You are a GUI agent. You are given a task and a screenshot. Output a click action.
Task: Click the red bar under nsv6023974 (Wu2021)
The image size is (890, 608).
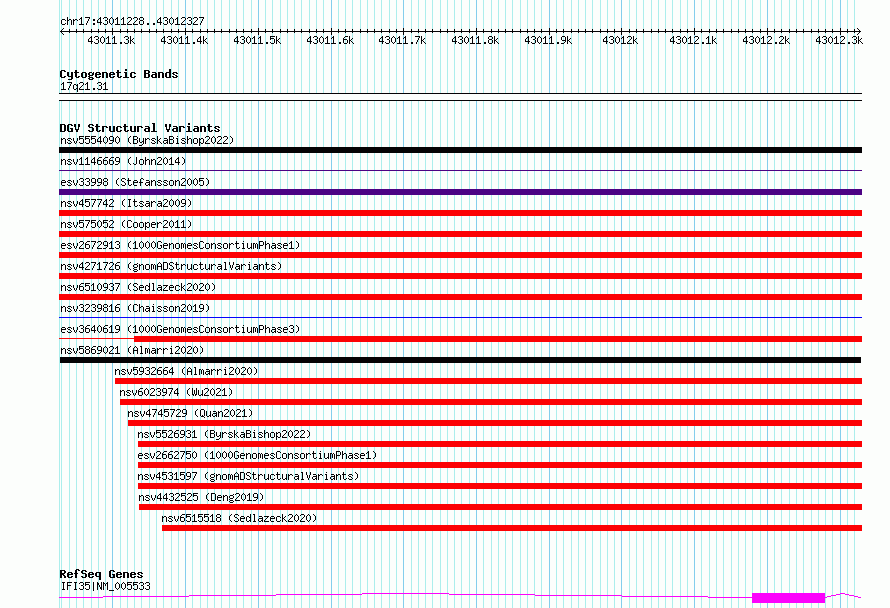coord(491,402)
